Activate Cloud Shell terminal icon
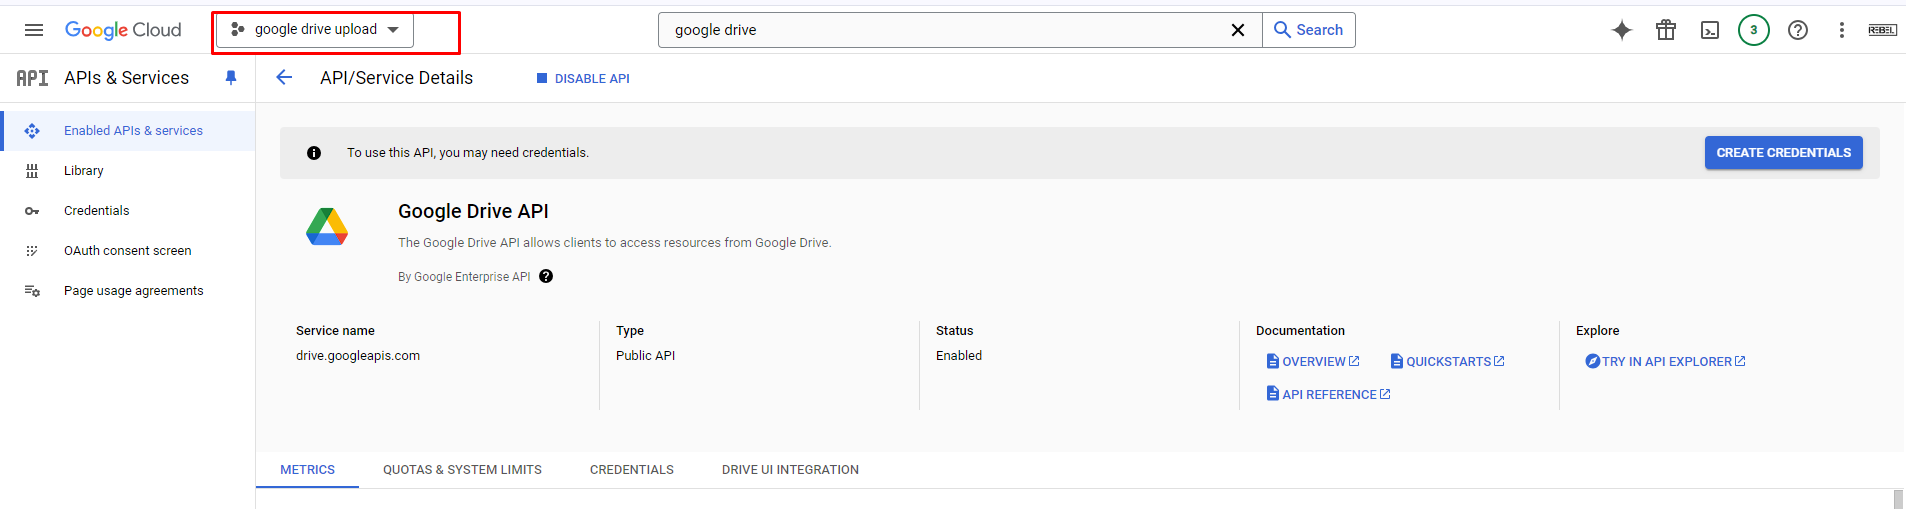This screenshot has width=1906, height=509. [1710, 30]
